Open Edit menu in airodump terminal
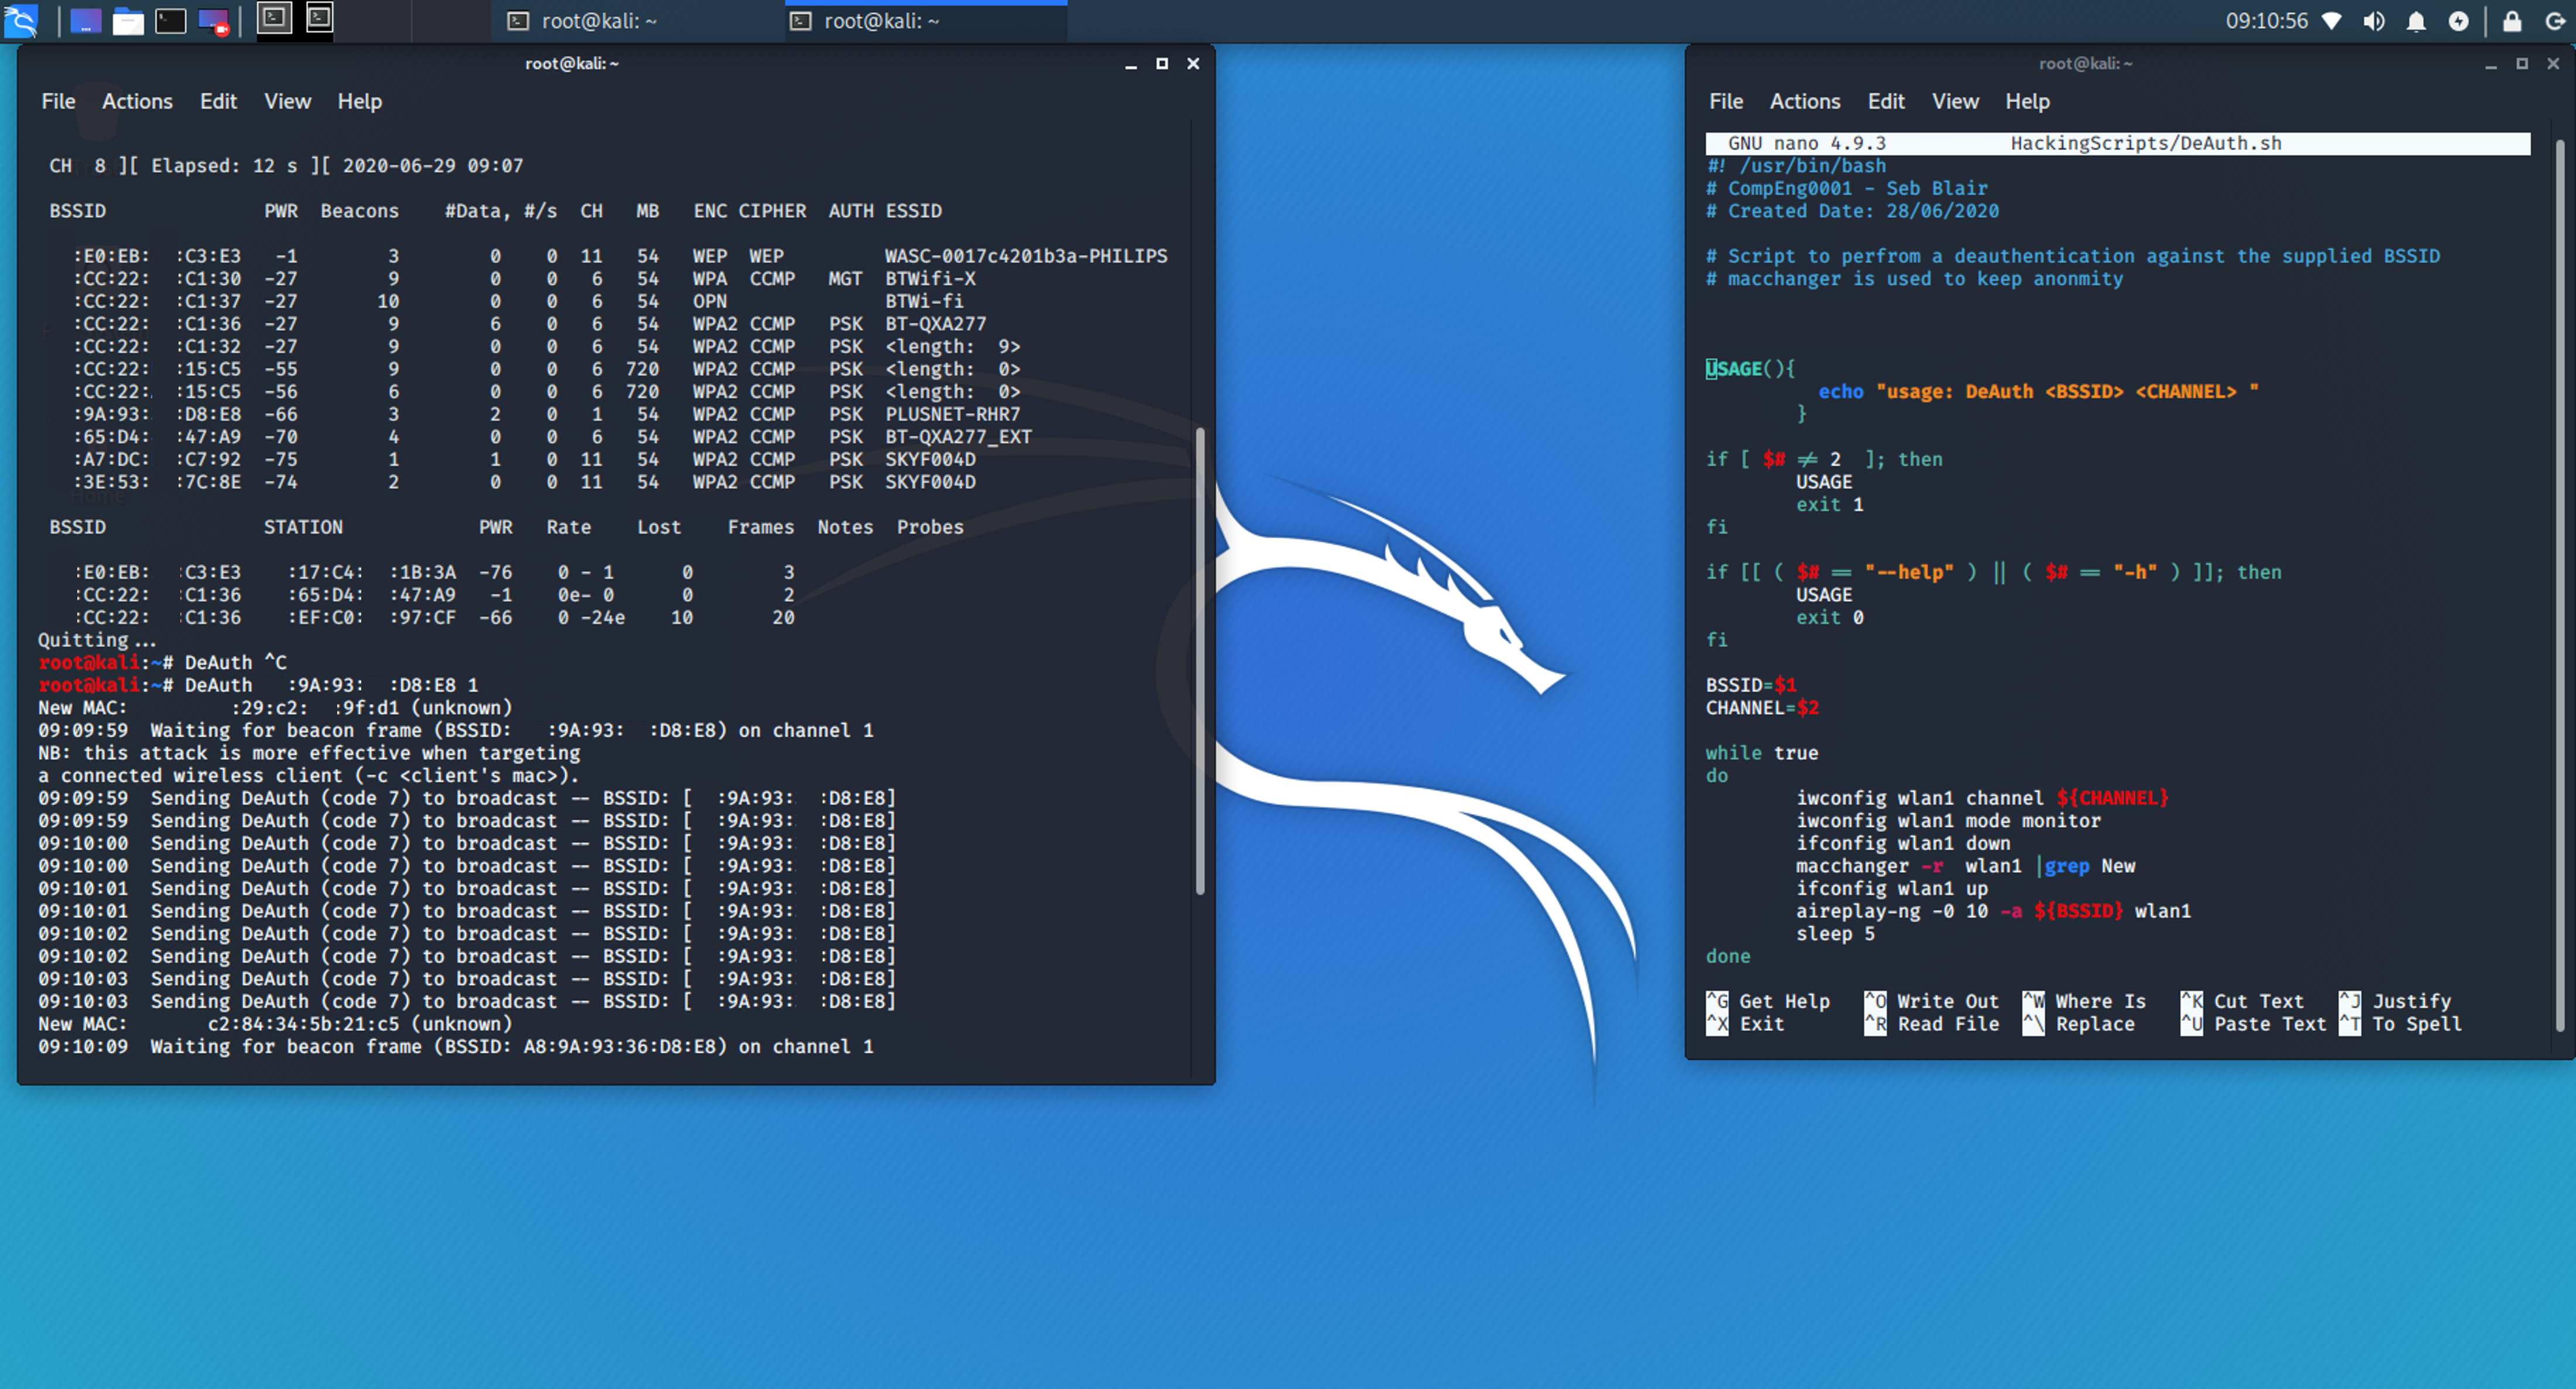The width and height of the screenshot is (2576, 1389). point(218,101)
